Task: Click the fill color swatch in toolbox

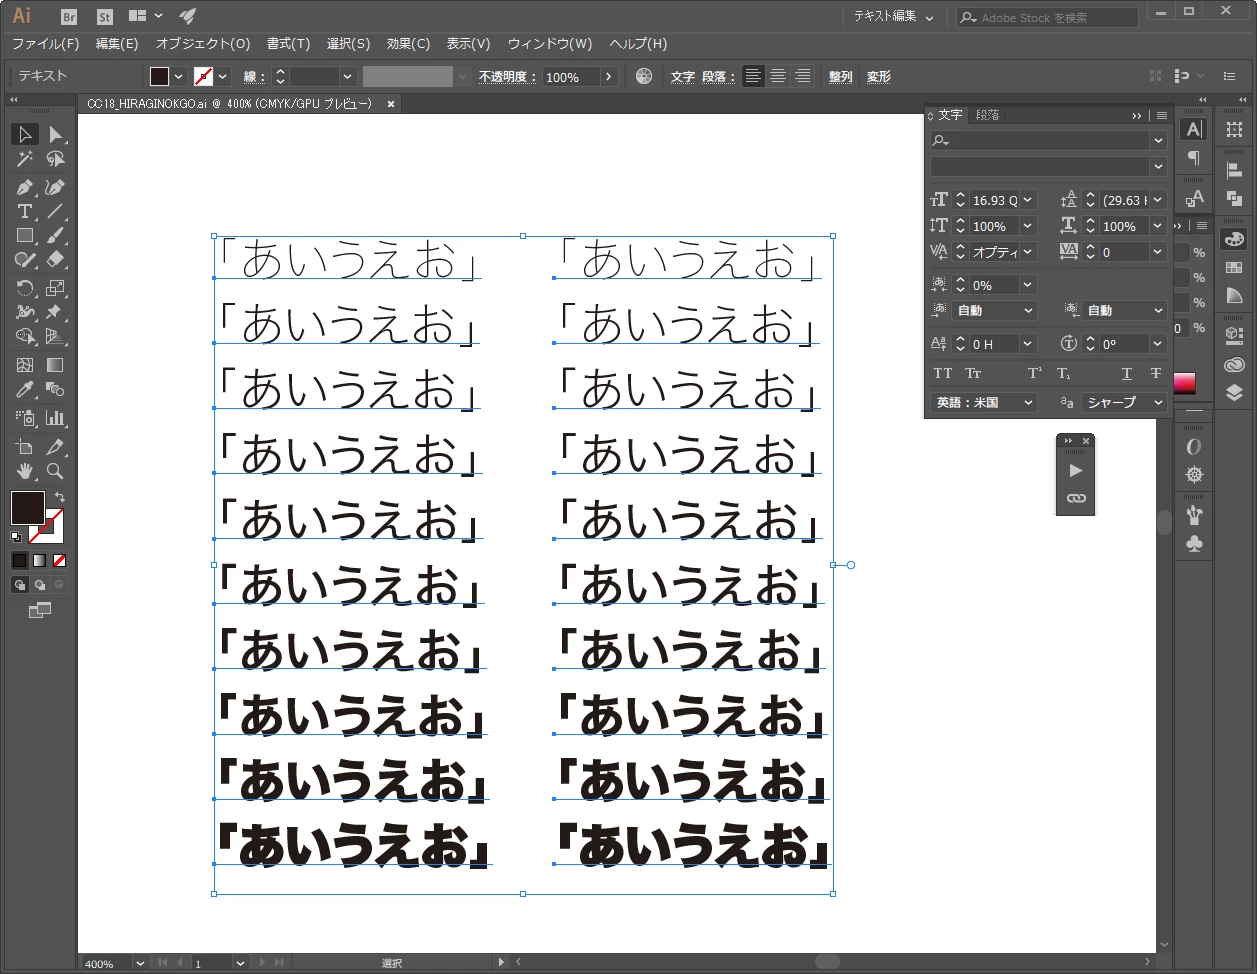Action: pos(27,507)
